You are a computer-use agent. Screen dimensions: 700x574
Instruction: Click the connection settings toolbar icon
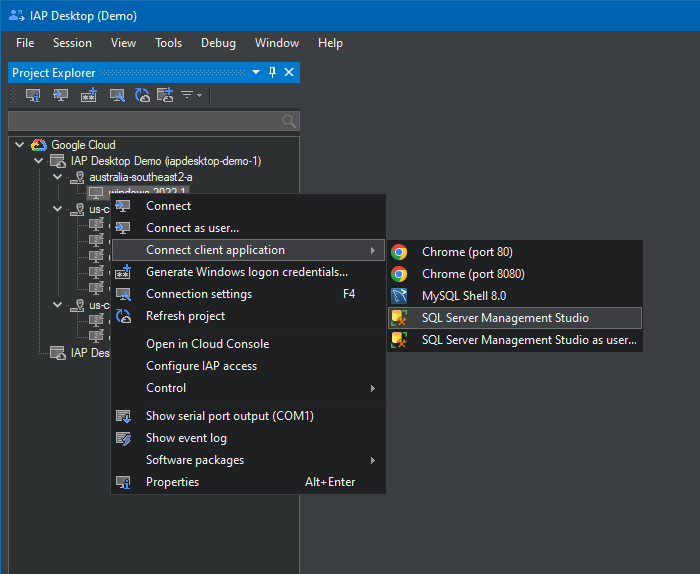coord(117,95)
